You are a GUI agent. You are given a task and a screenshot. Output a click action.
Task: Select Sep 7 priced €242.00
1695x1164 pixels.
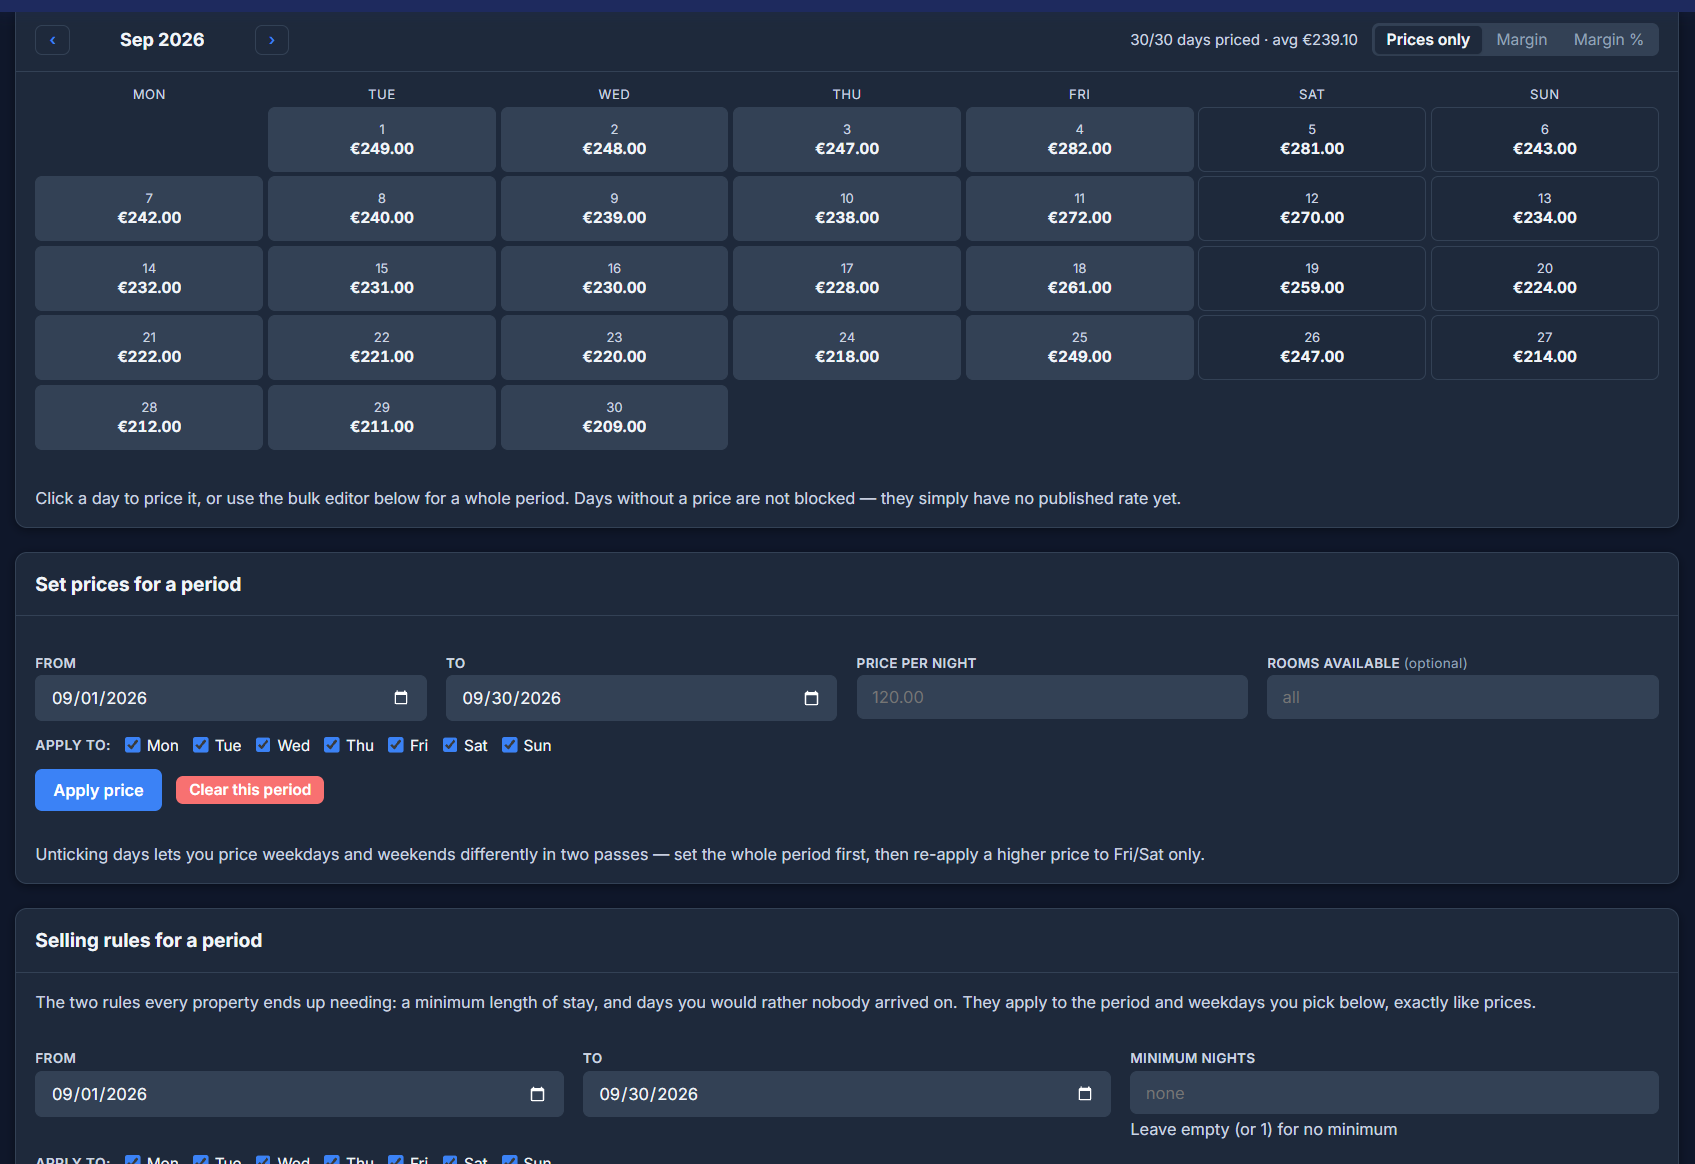(x=149, y=208)
